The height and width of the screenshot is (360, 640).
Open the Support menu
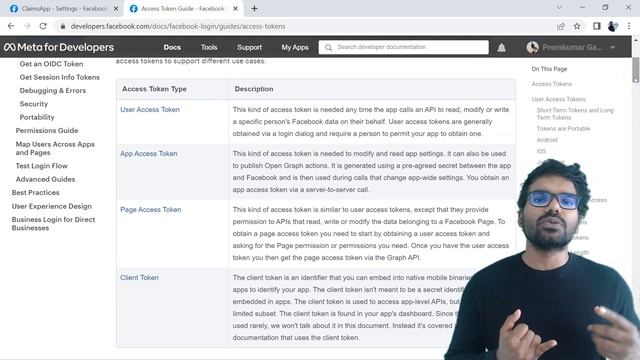point(249,47)
